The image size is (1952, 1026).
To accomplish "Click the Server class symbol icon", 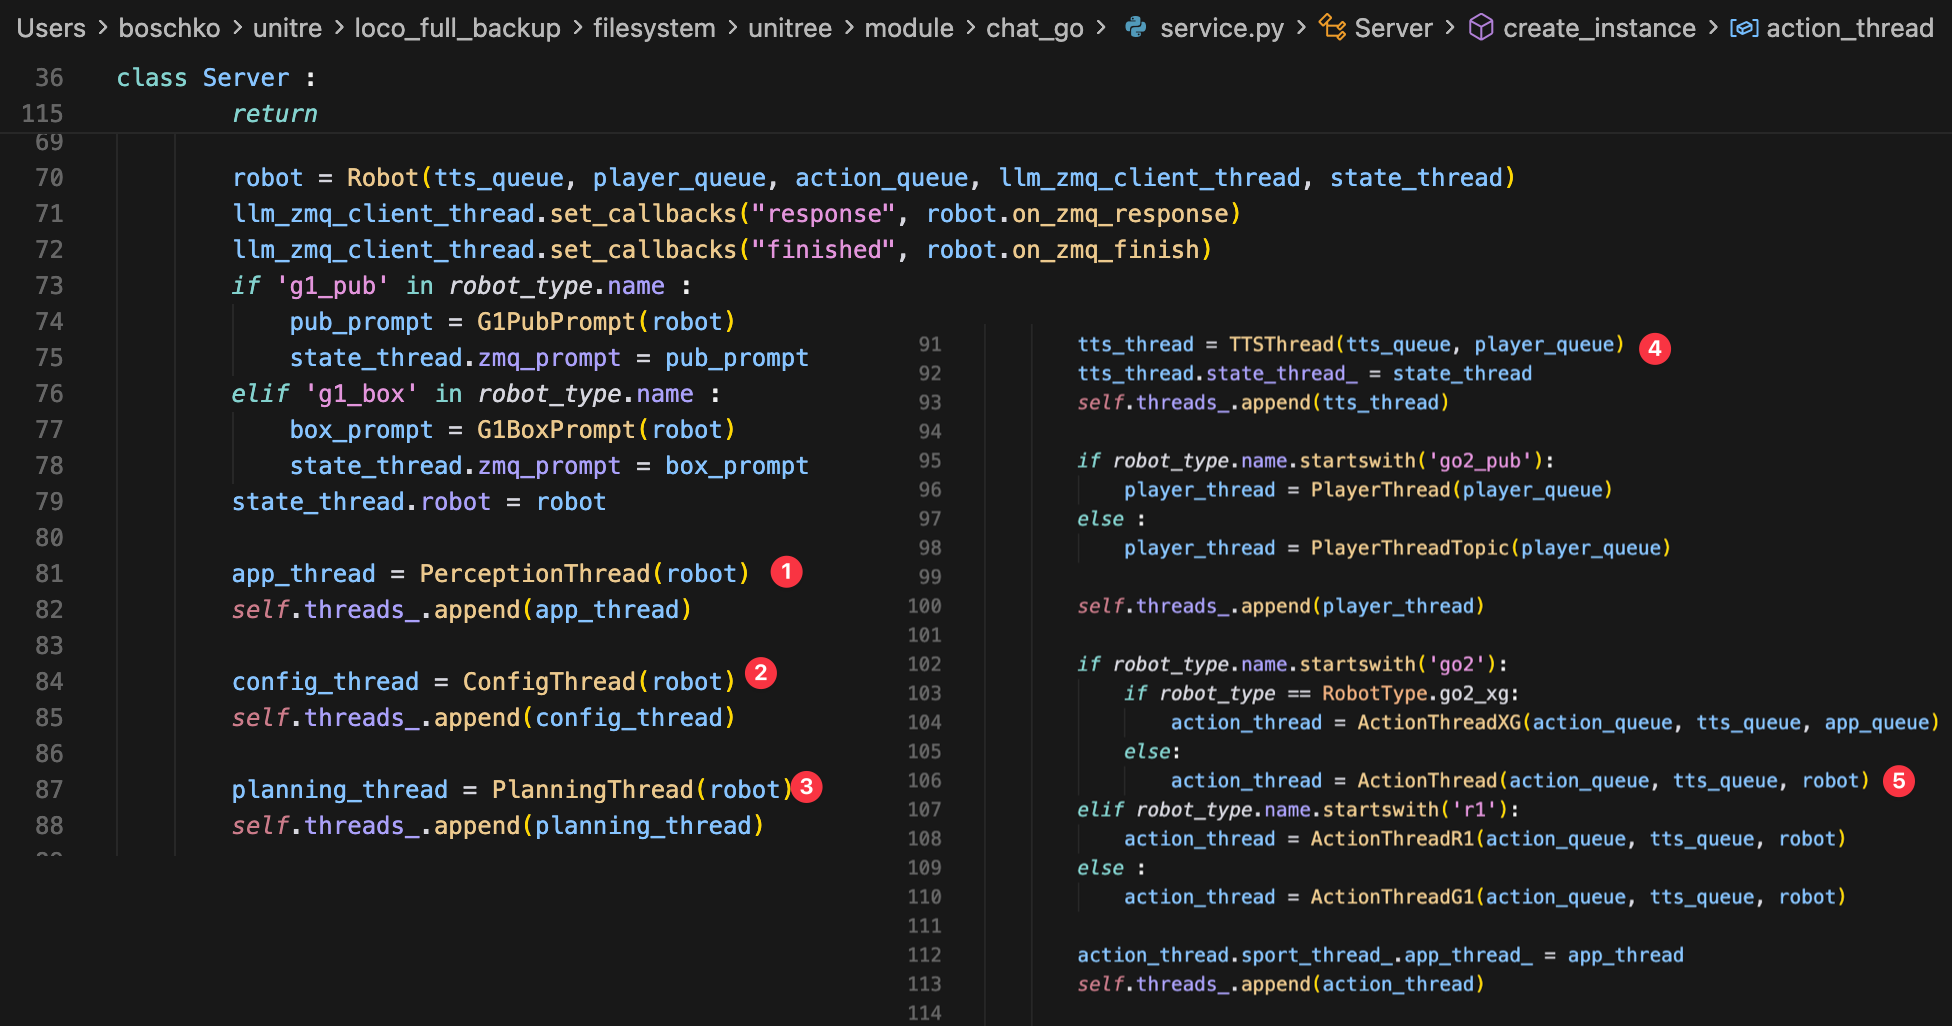I will 1332,27.
